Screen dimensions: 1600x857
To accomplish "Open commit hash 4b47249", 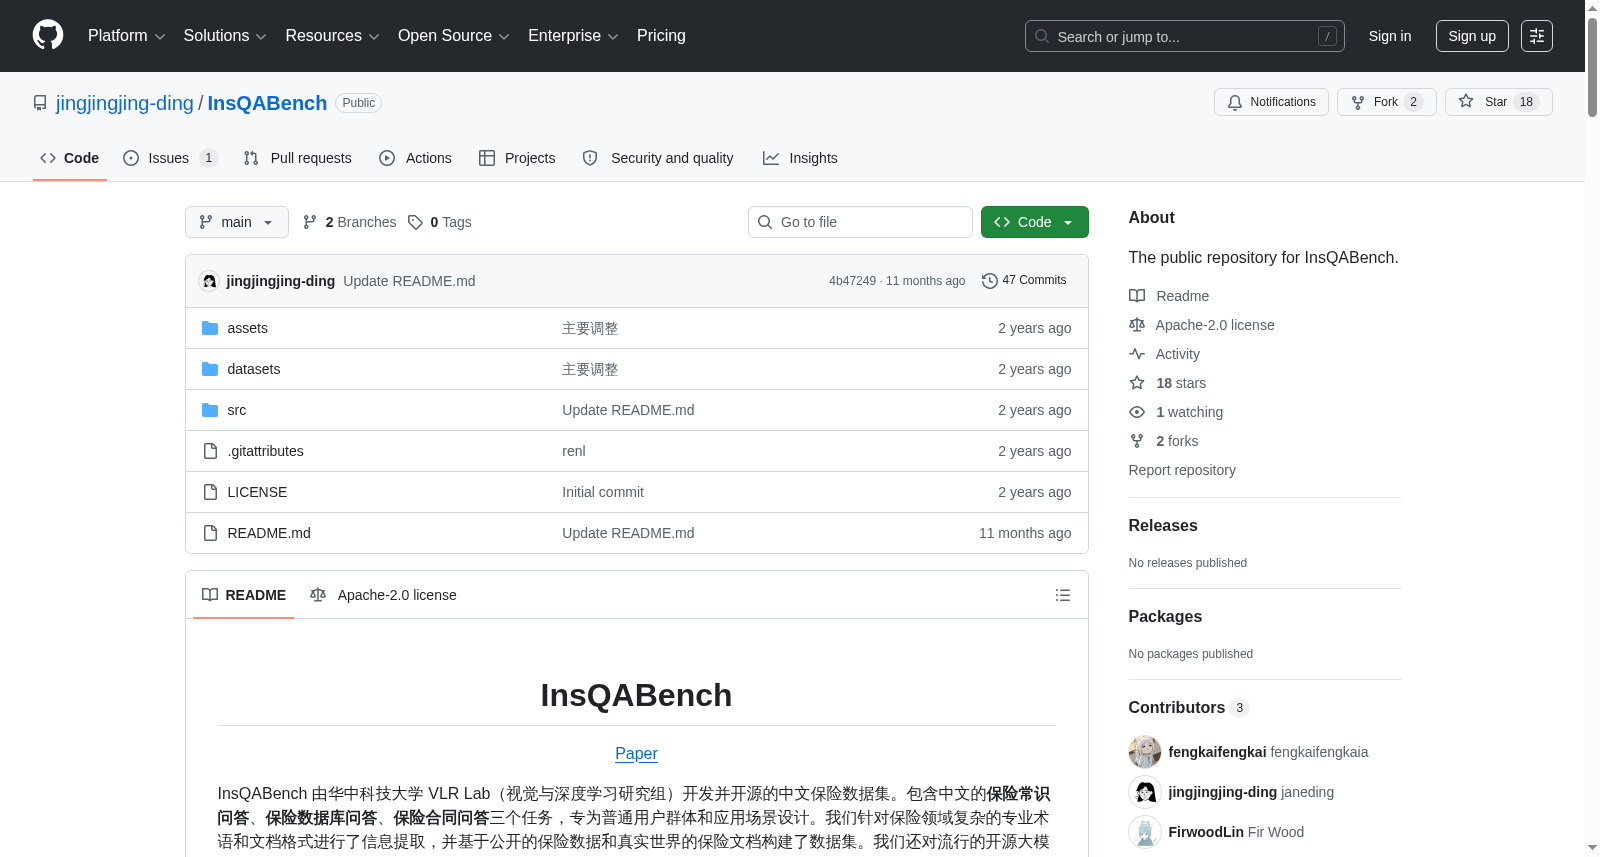I will (852, 281).
